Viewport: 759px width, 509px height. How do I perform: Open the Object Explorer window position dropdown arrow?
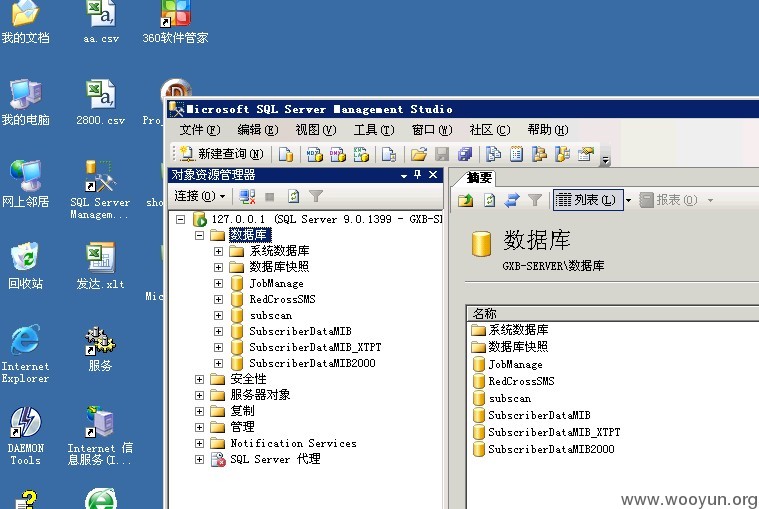point(404,176)
